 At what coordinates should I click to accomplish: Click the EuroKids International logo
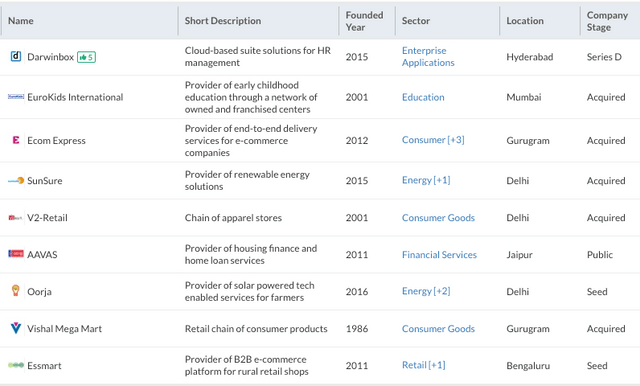pyautogui.click(x=16, y=97)
